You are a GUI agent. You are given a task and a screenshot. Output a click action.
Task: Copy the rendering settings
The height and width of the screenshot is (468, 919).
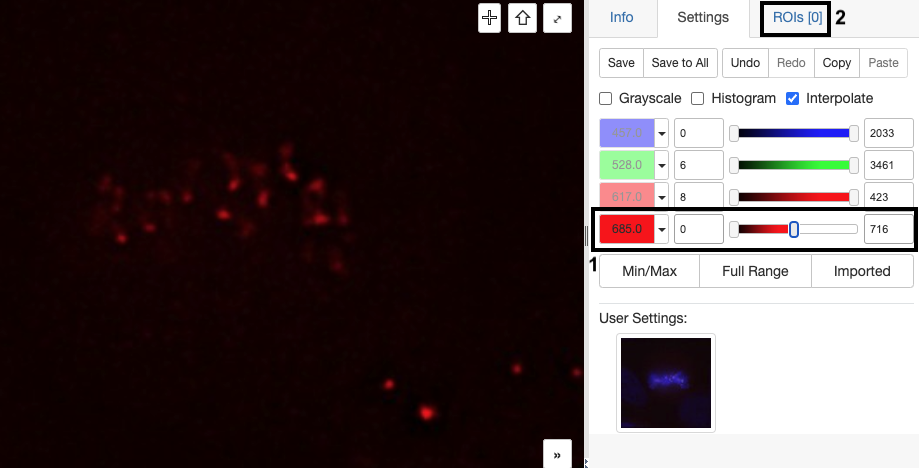point(836,63)
